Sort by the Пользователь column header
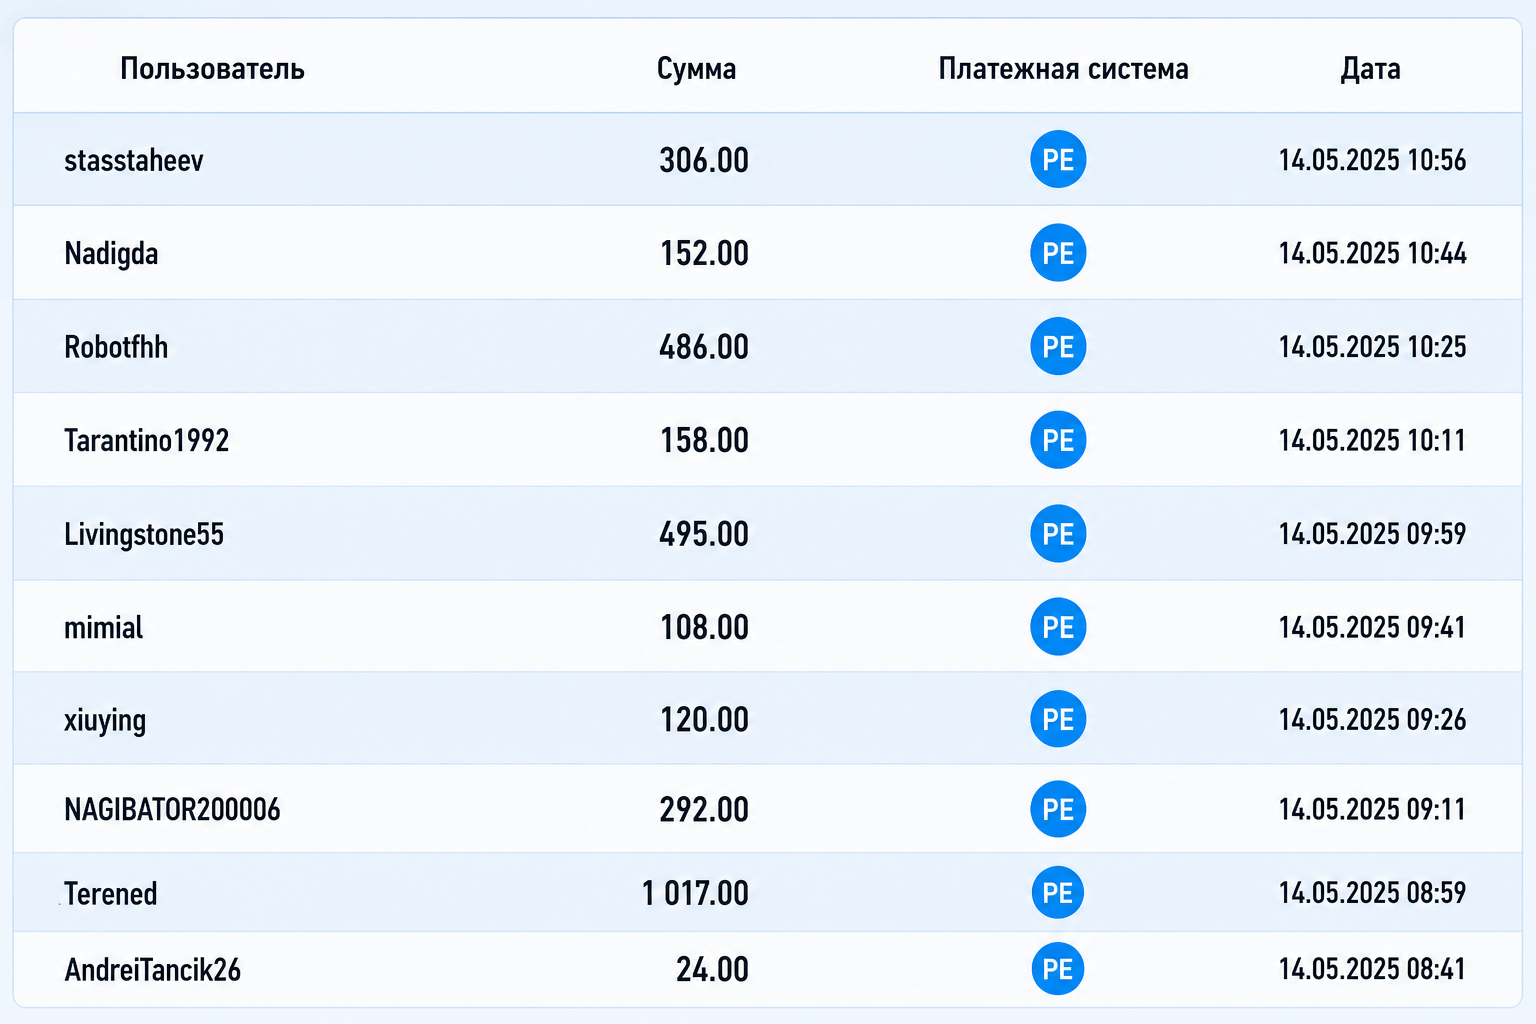Viewport: 1536px width, 1024px height. (x=212, y=69)
